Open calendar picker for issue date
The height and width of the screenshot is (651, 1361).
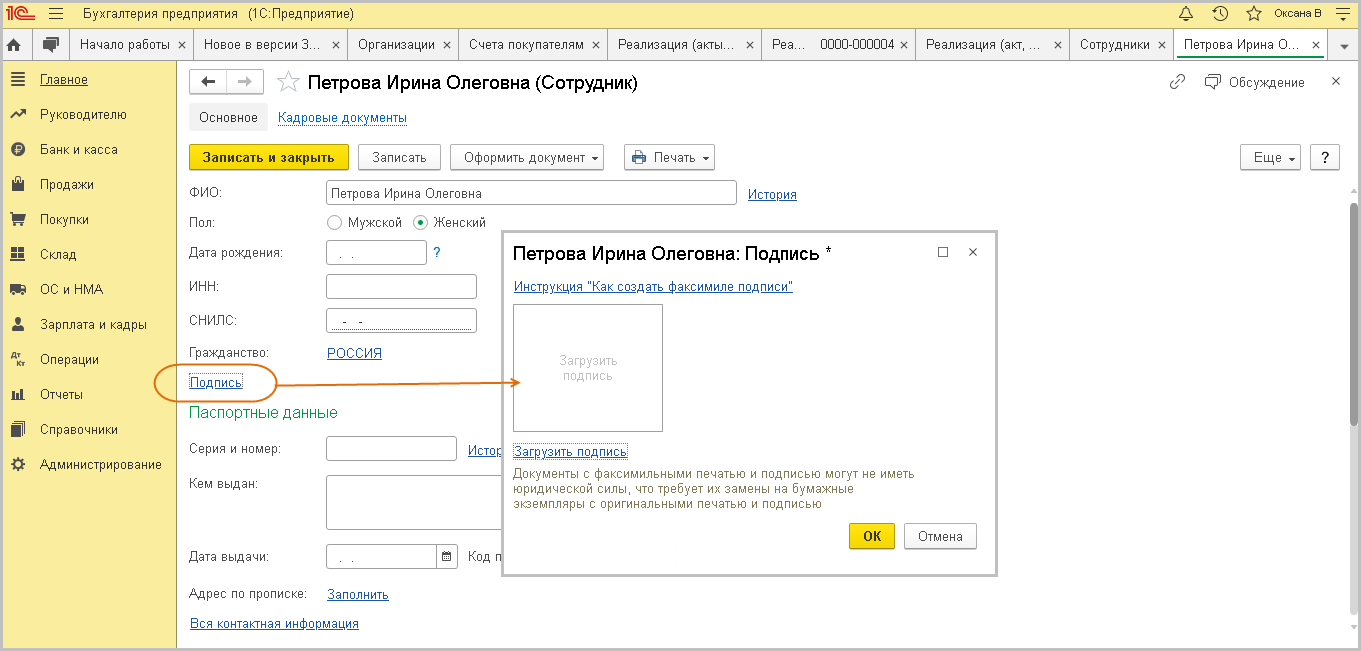tap(447, 557)
